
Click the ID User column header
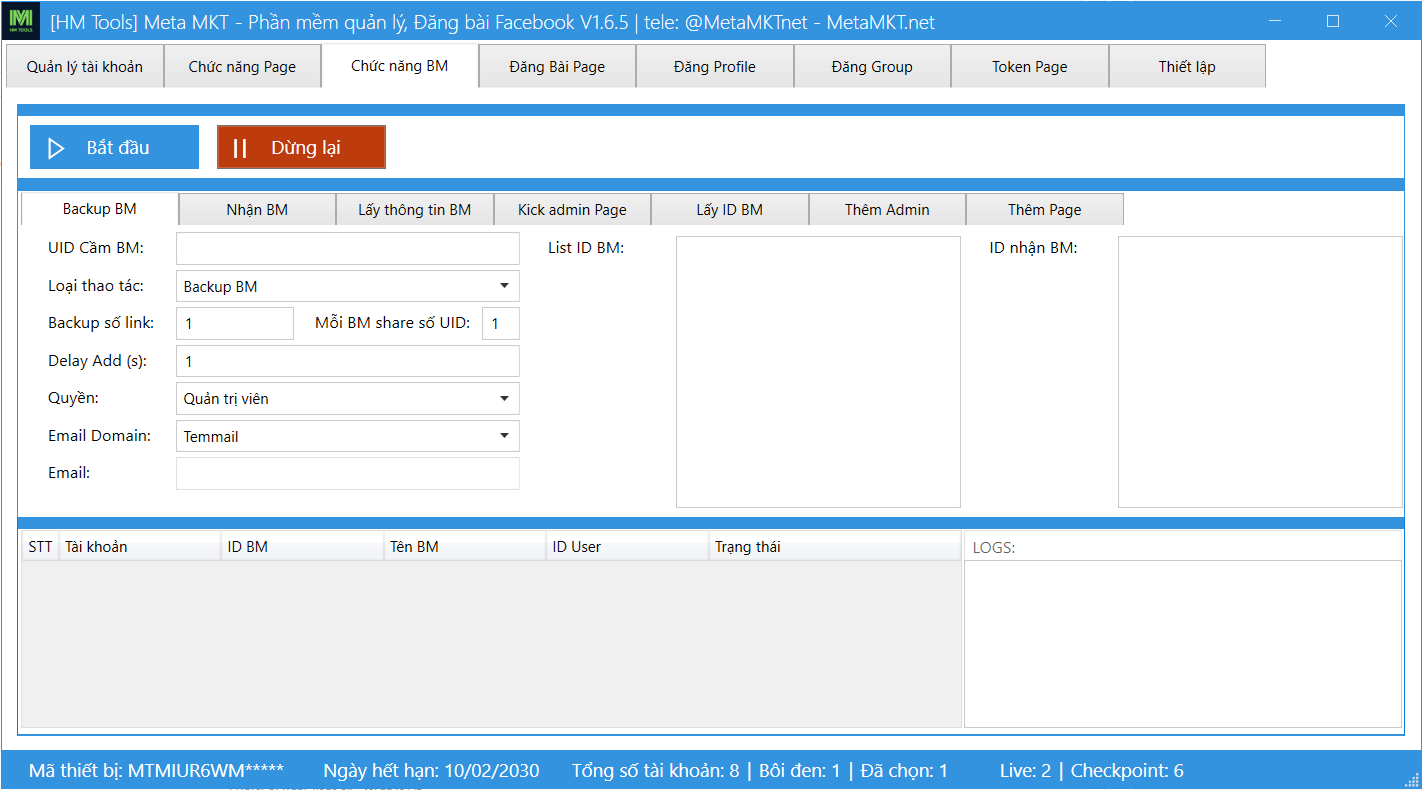click(x=628, y=547)
